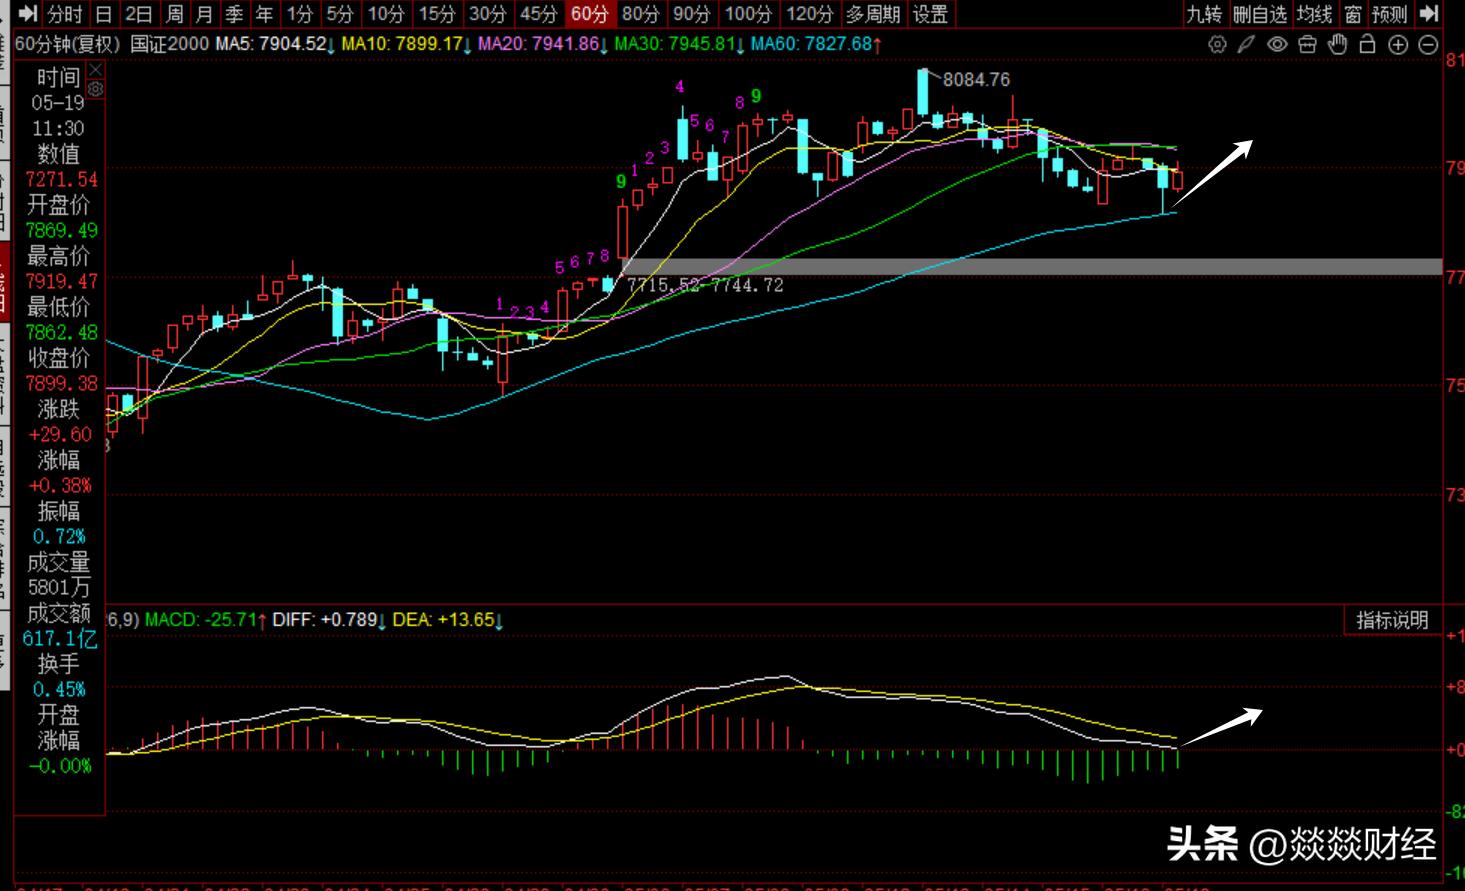Click the 60分钟(复权) chart title
1465x891 pixels.
click(x=68, y=44)
